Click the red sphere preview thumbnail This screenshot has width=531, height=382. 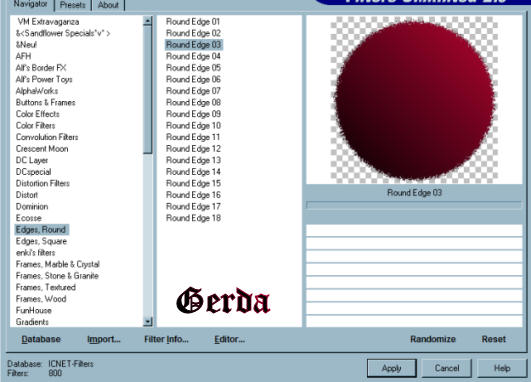pos(414,100)
